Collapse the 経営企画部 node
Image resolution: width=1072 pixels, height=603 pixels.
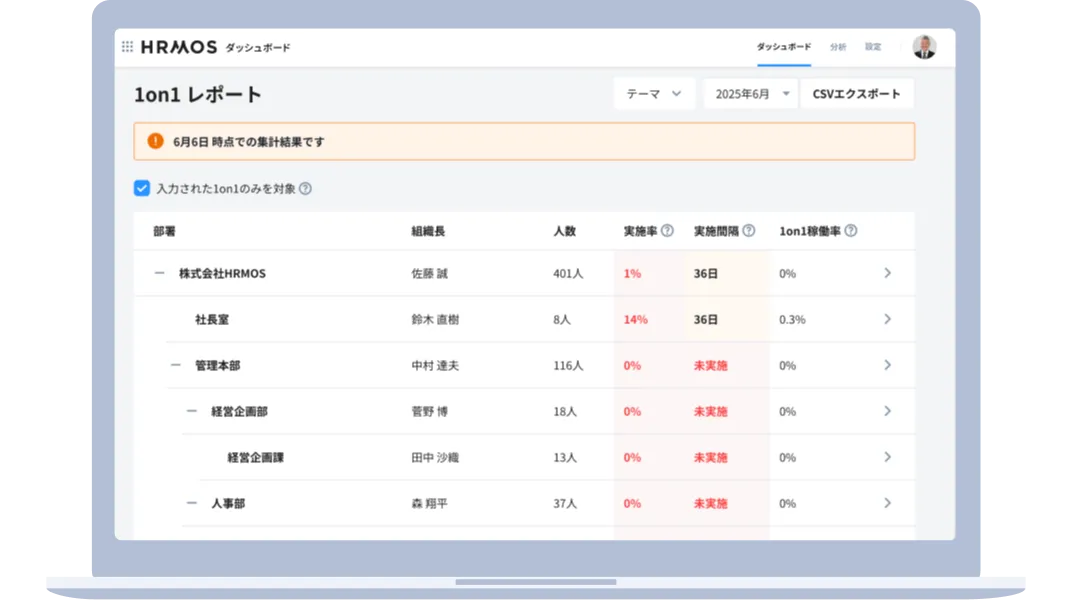191,411
